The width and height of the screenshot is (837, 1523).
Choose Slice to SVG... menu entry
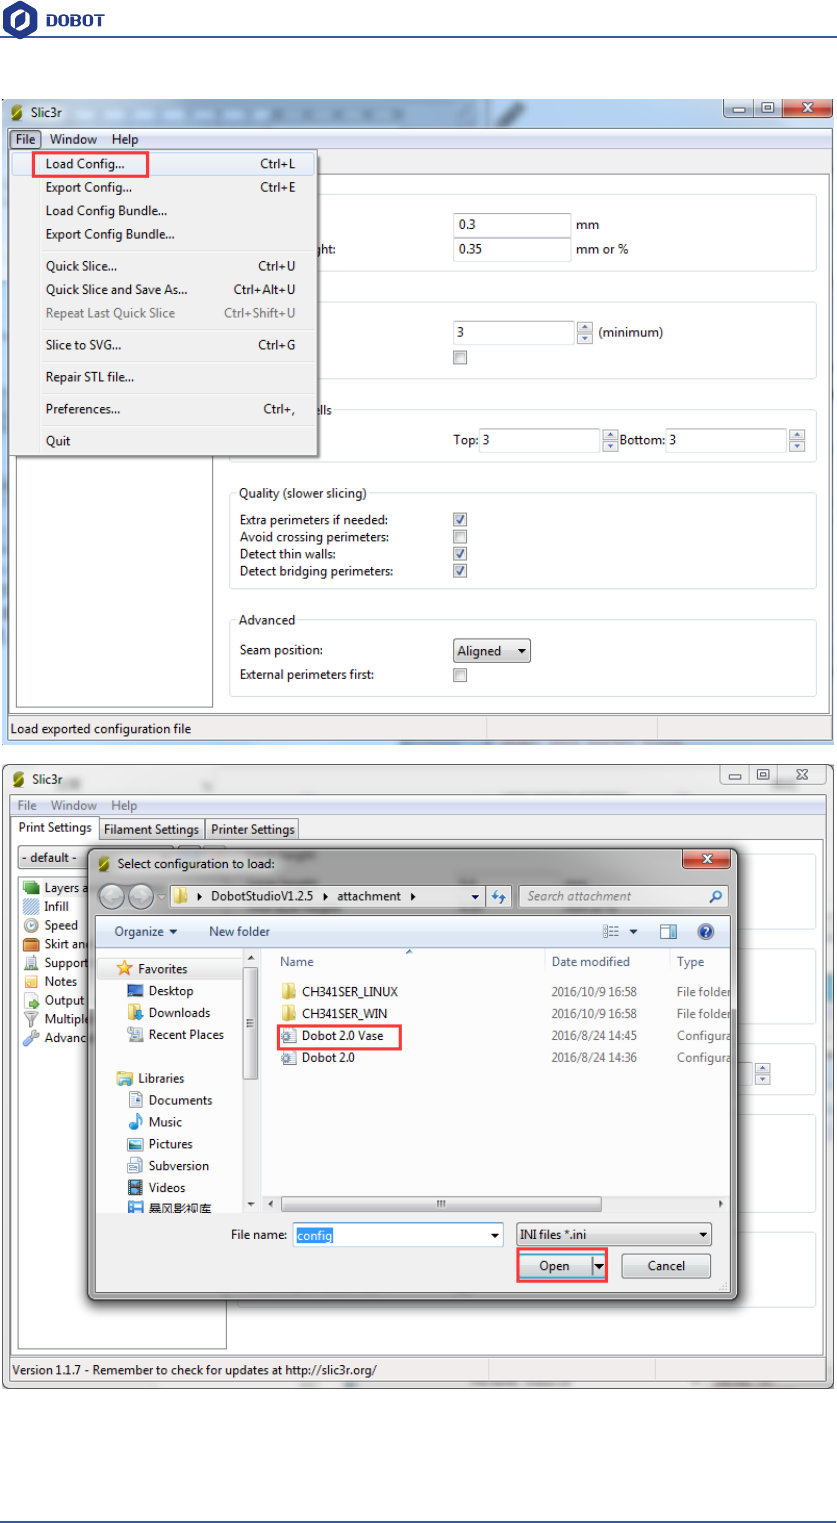(x=165, y=345)
